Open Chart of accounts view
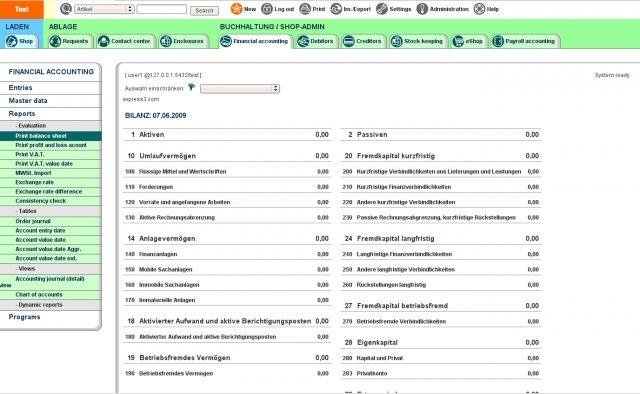 click(51, 295)
